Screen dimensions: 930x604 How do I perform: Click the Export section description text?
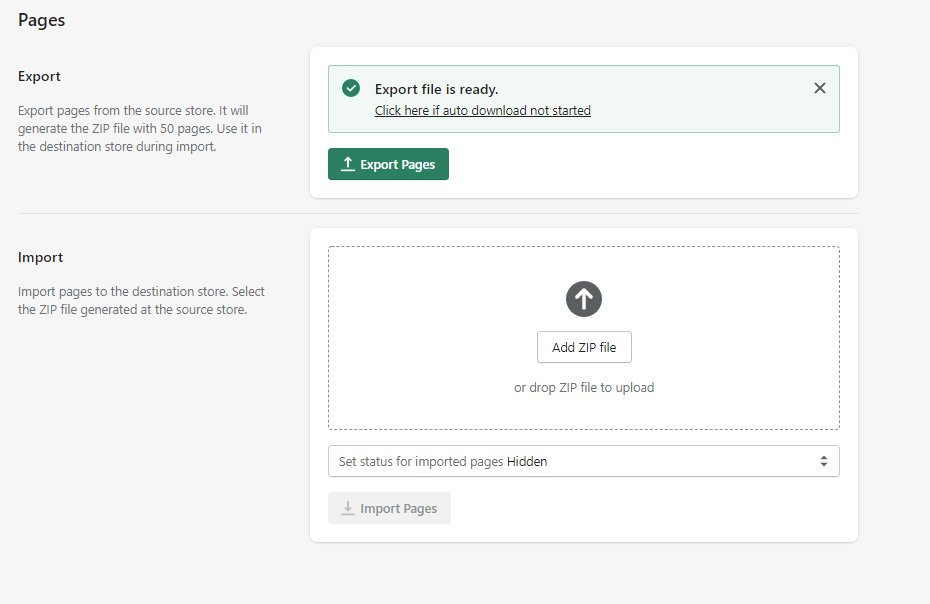[x=140, y=129]
